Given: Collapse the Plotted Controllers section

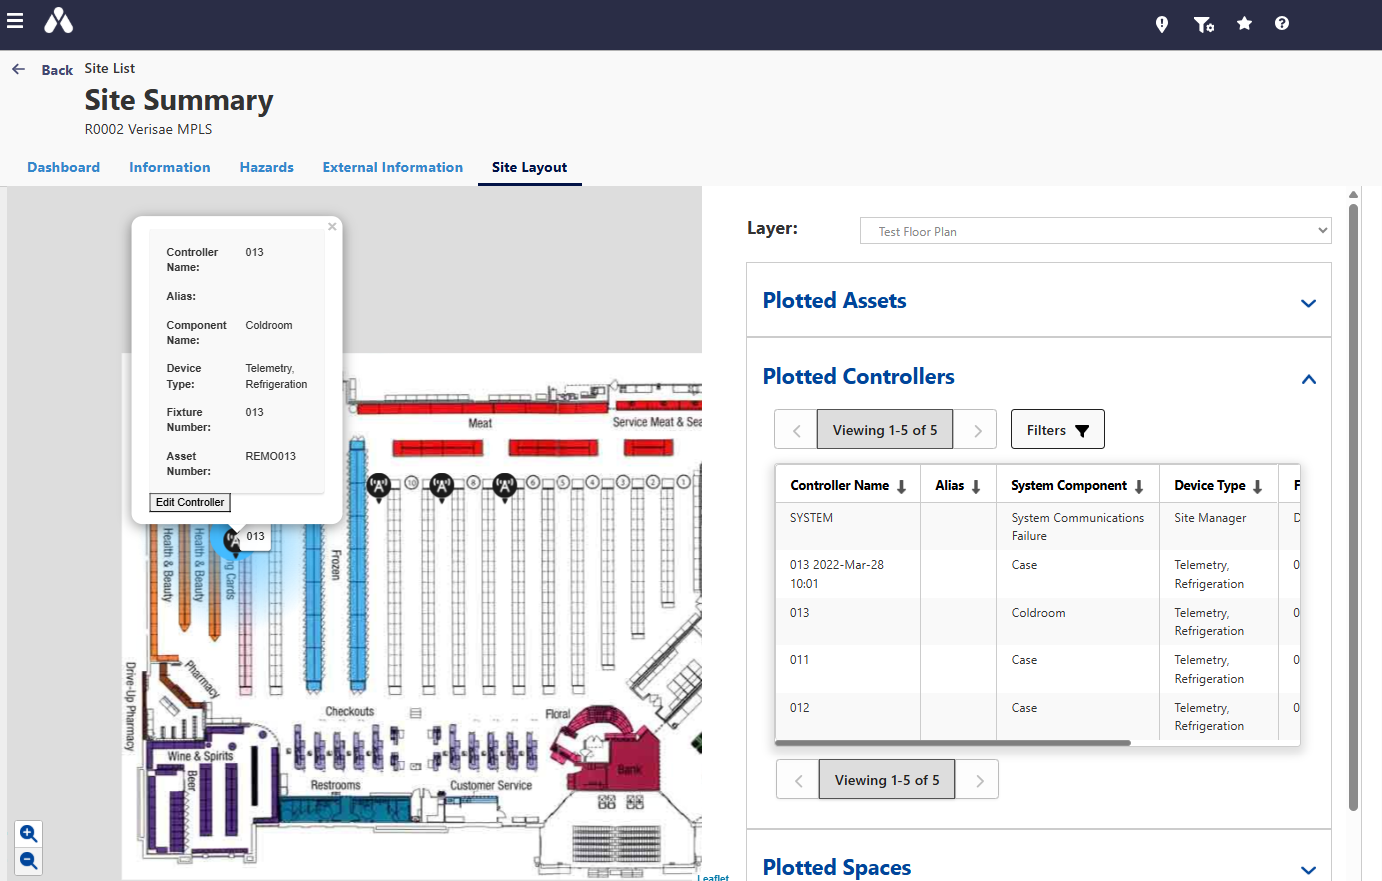Looking at the screenshot, I should tap(1308, 379).
